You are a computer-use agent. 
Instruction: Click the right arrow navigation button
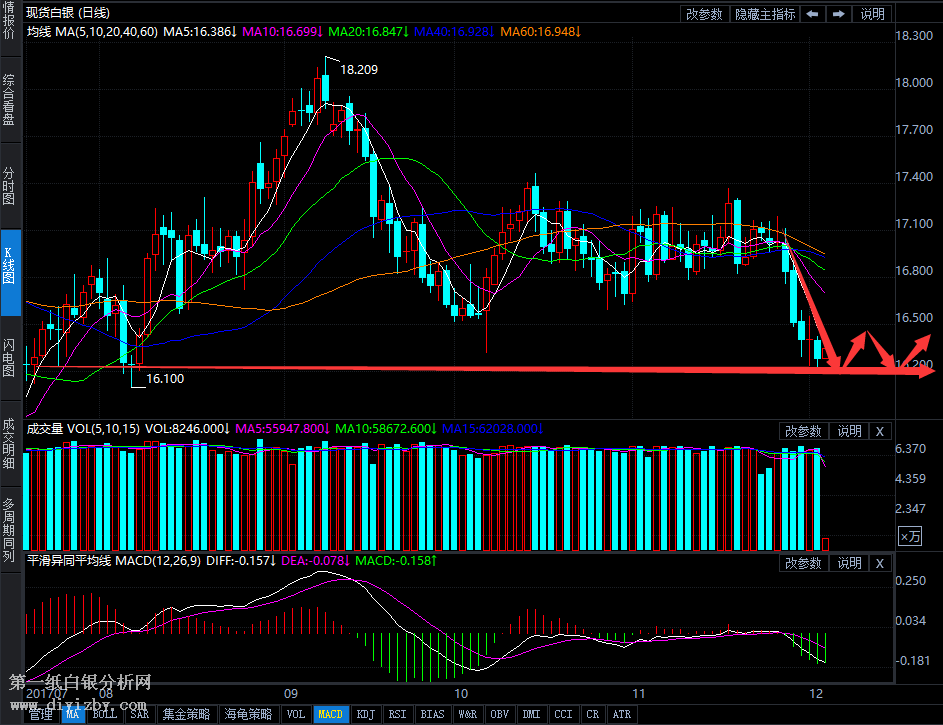coord(839,14)
